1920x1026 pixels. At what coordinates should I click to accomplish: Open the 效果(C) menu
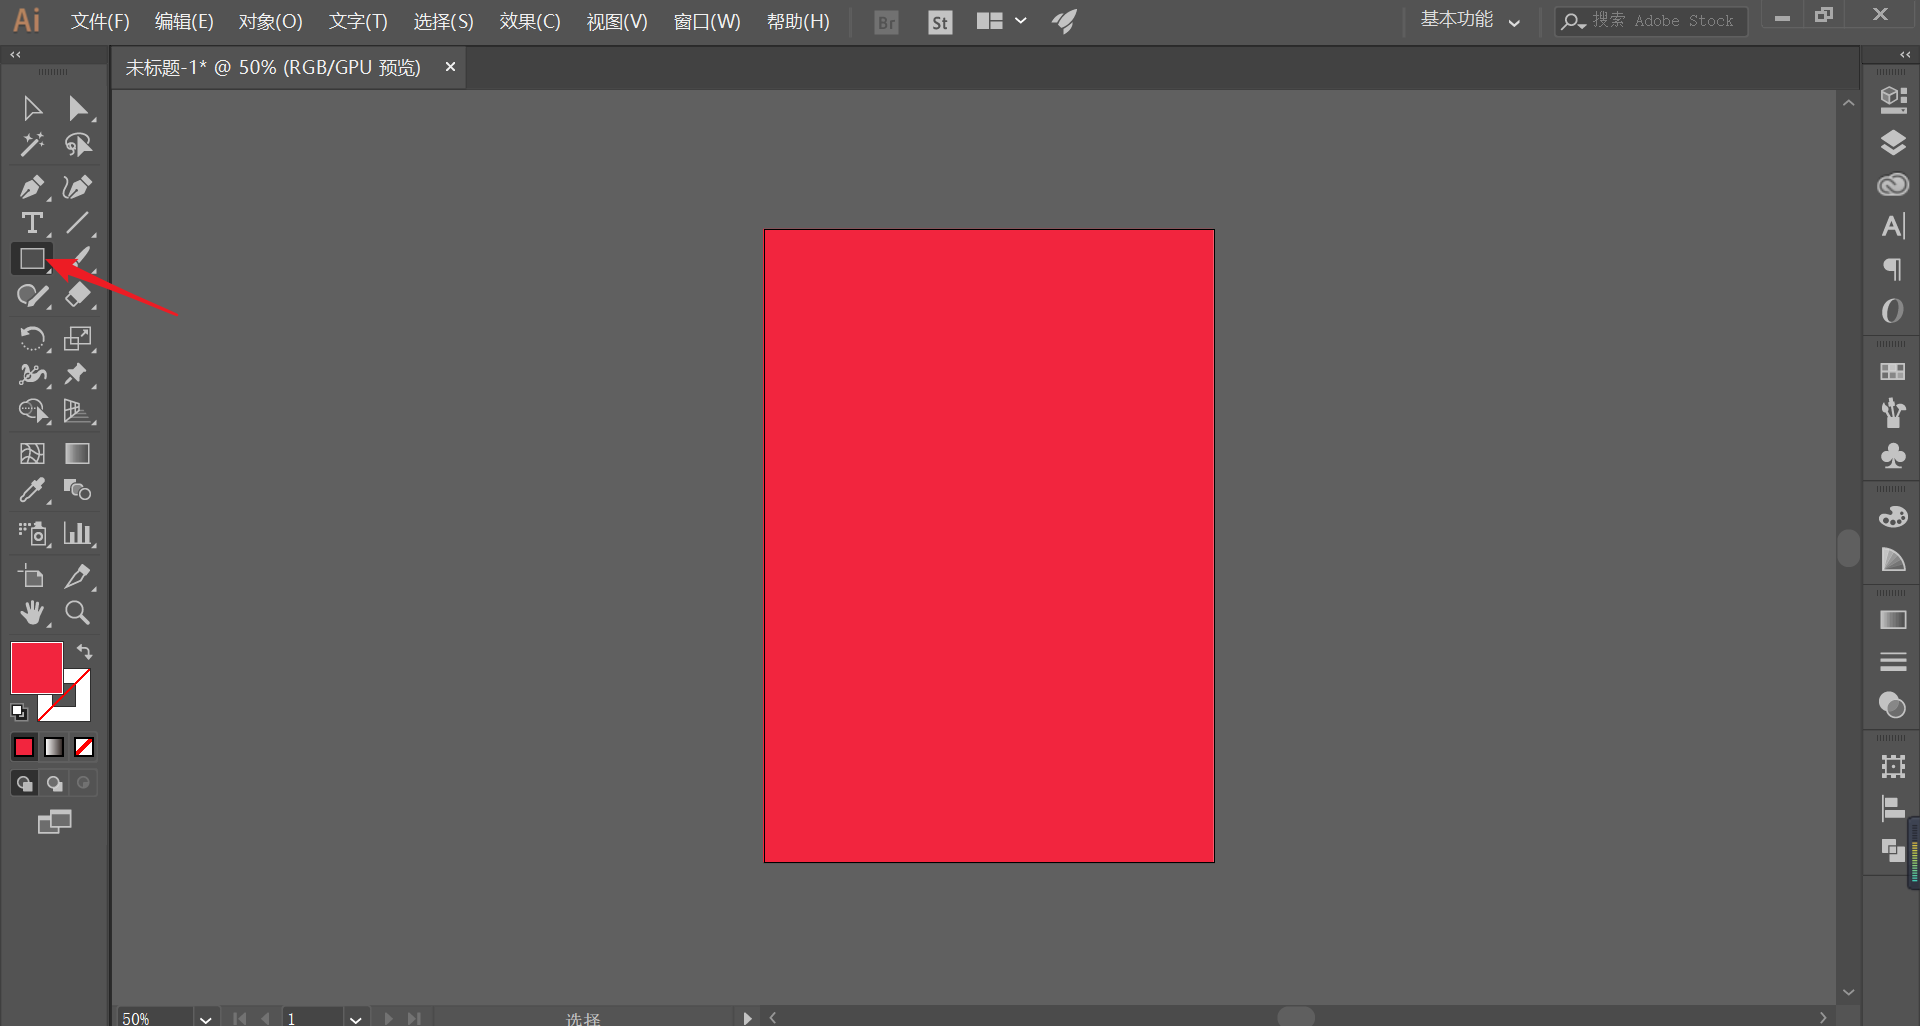click(x=530, y=21)
